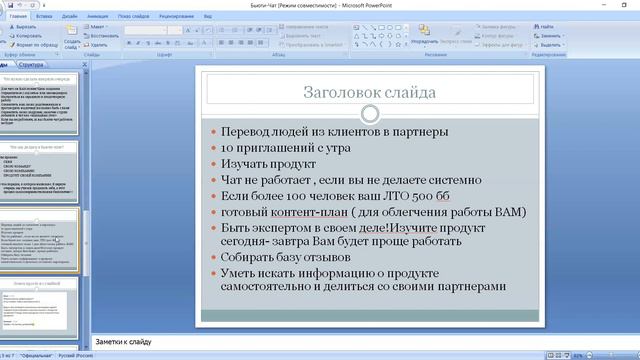Switch to normal view in status bar
640x360 pixels.
(550, 356)
